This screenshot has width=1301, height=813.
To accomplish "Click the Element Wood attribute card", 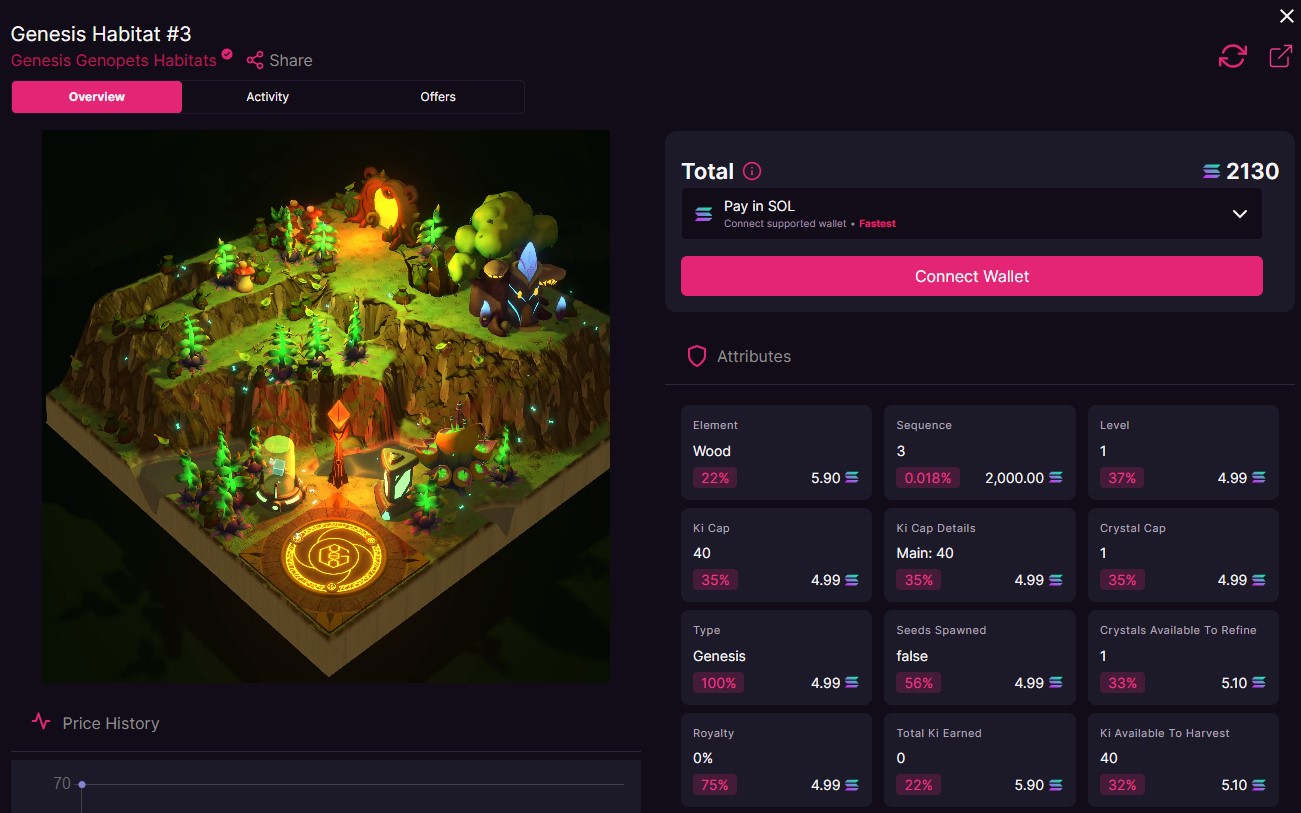I will click(776, 452).
